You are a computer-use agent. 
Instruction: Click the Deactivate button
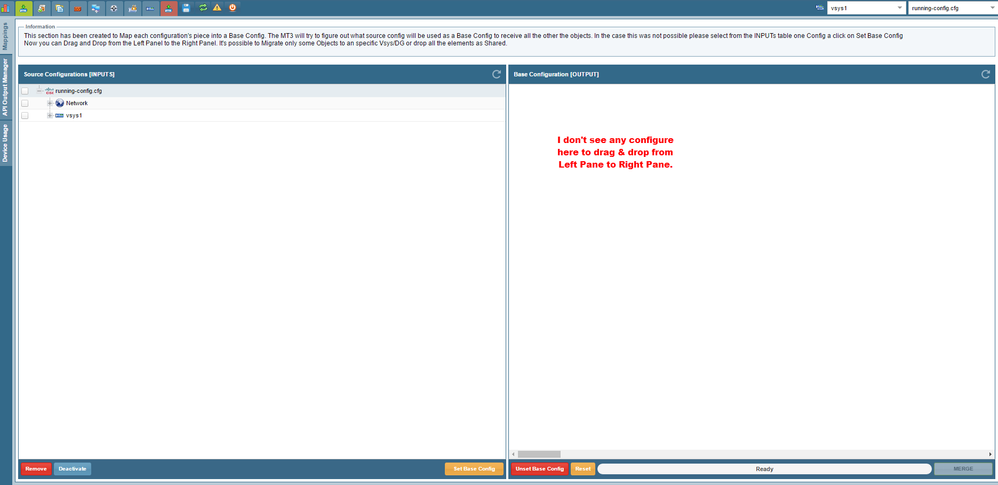[73, 469]
